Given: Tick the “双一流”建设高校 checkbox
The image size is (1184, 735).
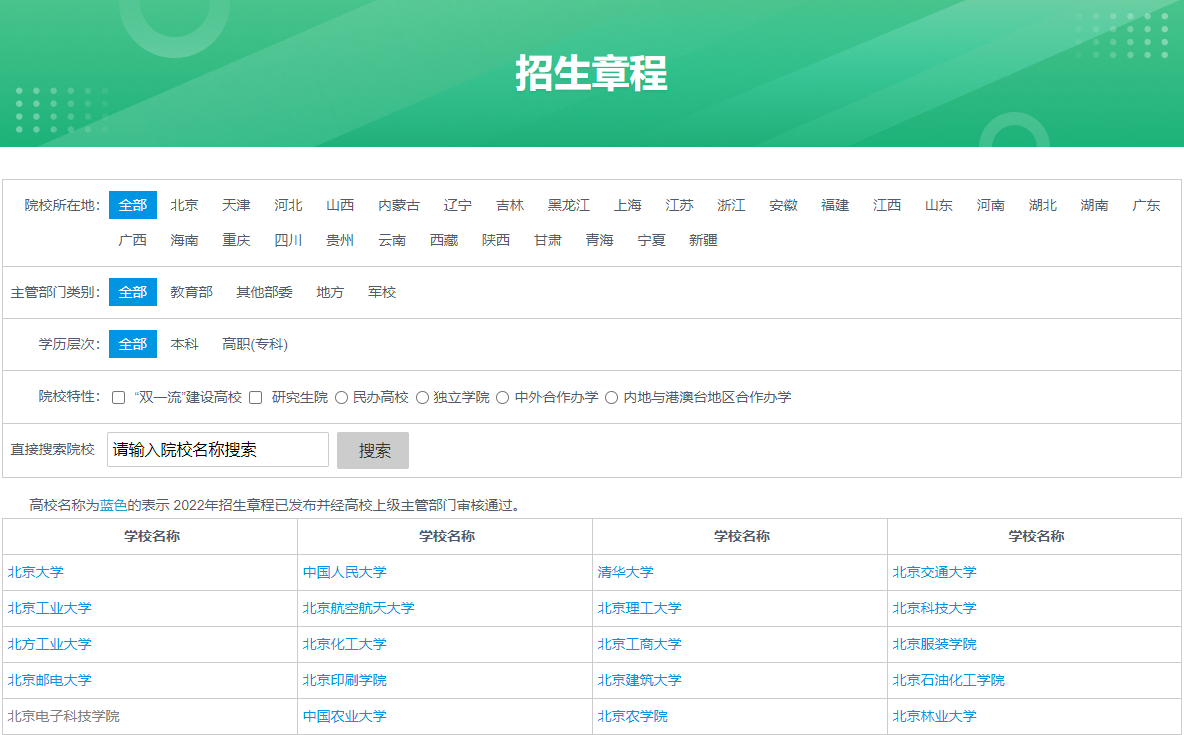Looking at the screenshot, I should tap(119, 397).
